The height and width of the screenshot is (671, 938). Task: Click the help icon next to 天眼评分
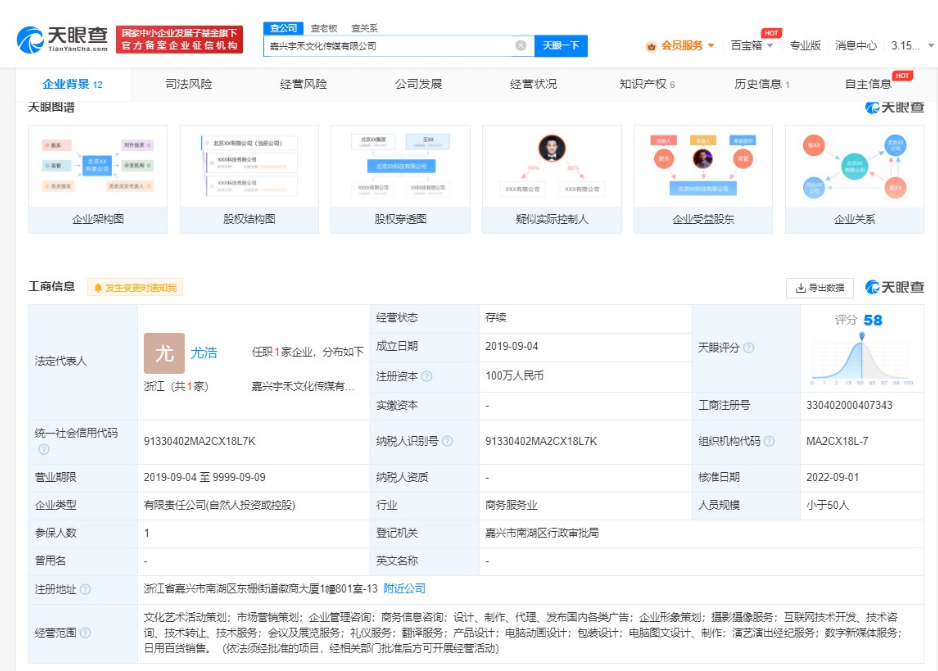click(x=748, y=347)
